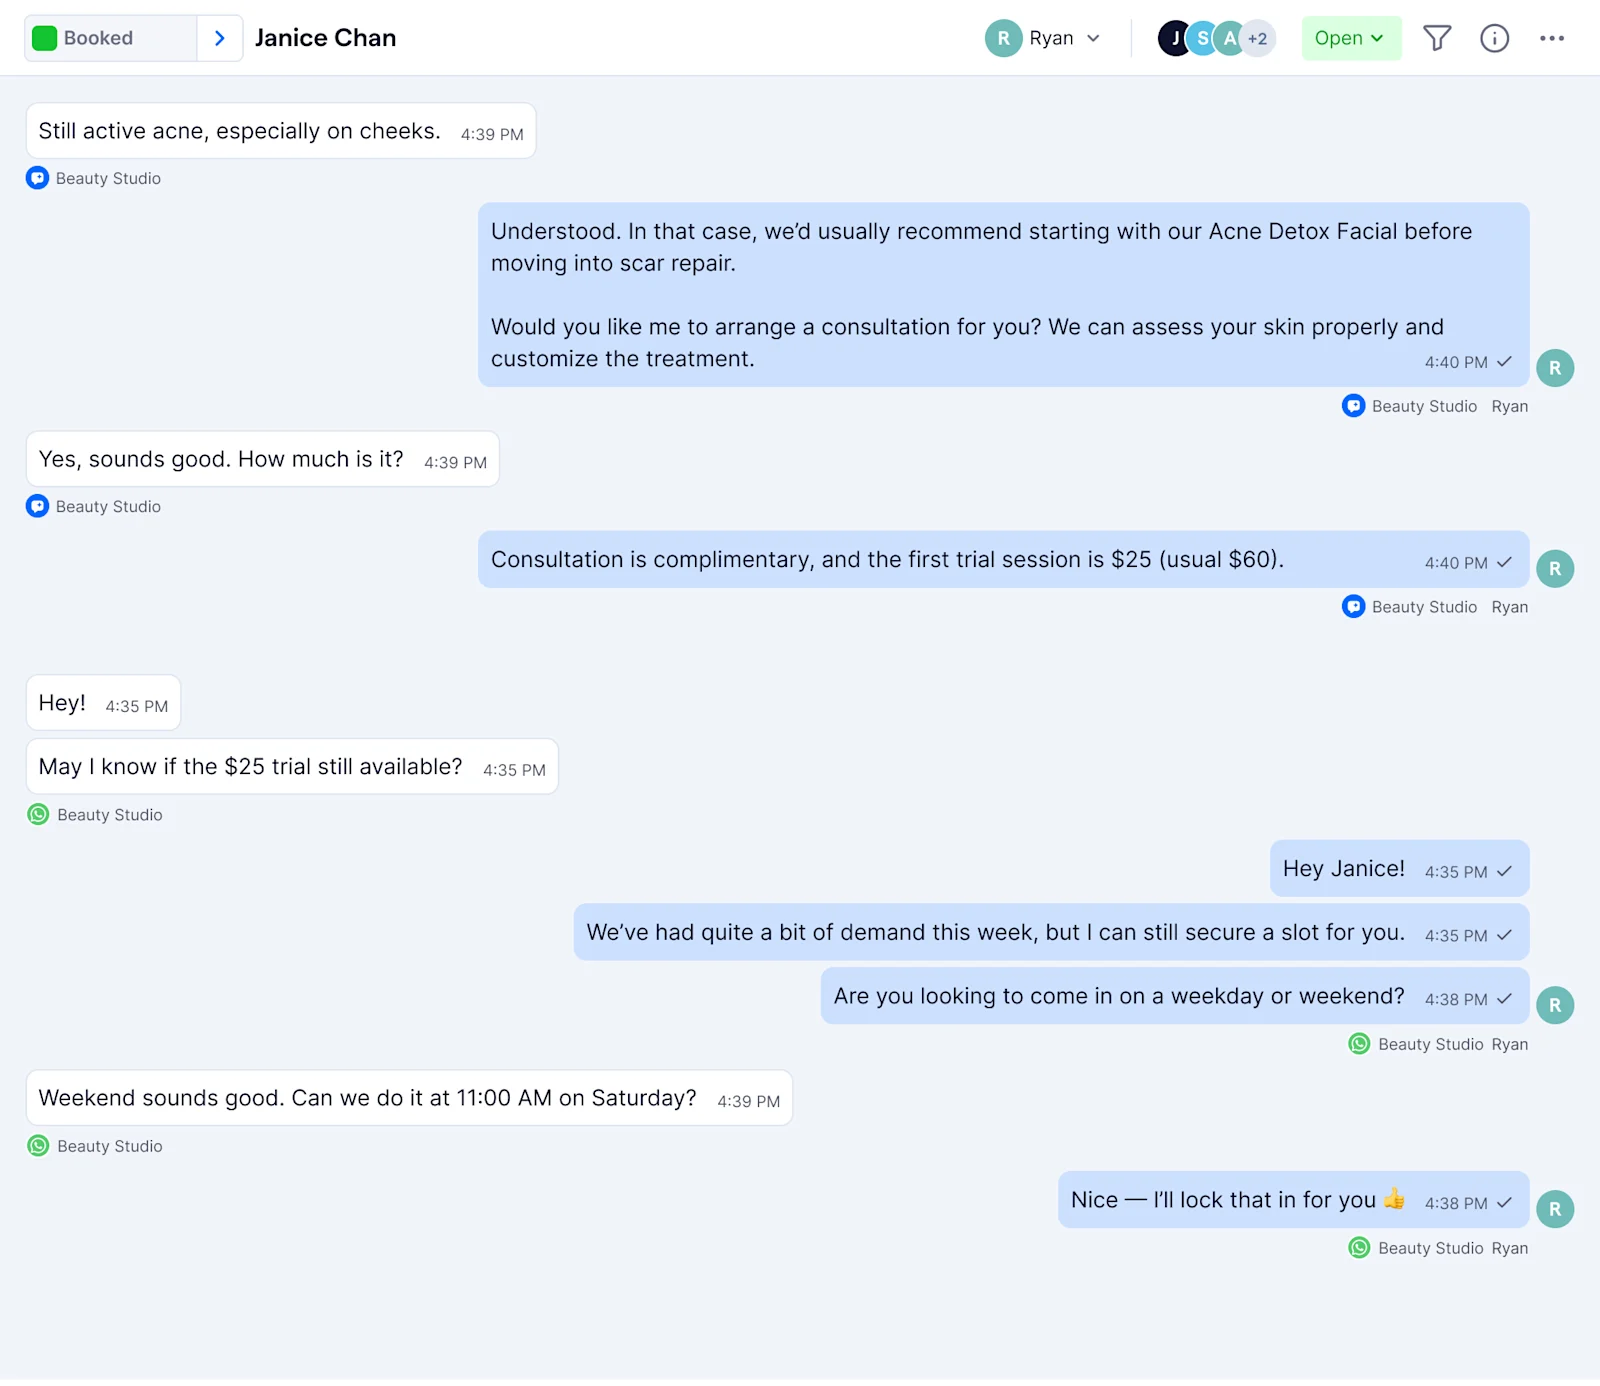Click the Janice Chan contact name
This screenshot has height=1386, width=1600.
[x=325, y=38]
